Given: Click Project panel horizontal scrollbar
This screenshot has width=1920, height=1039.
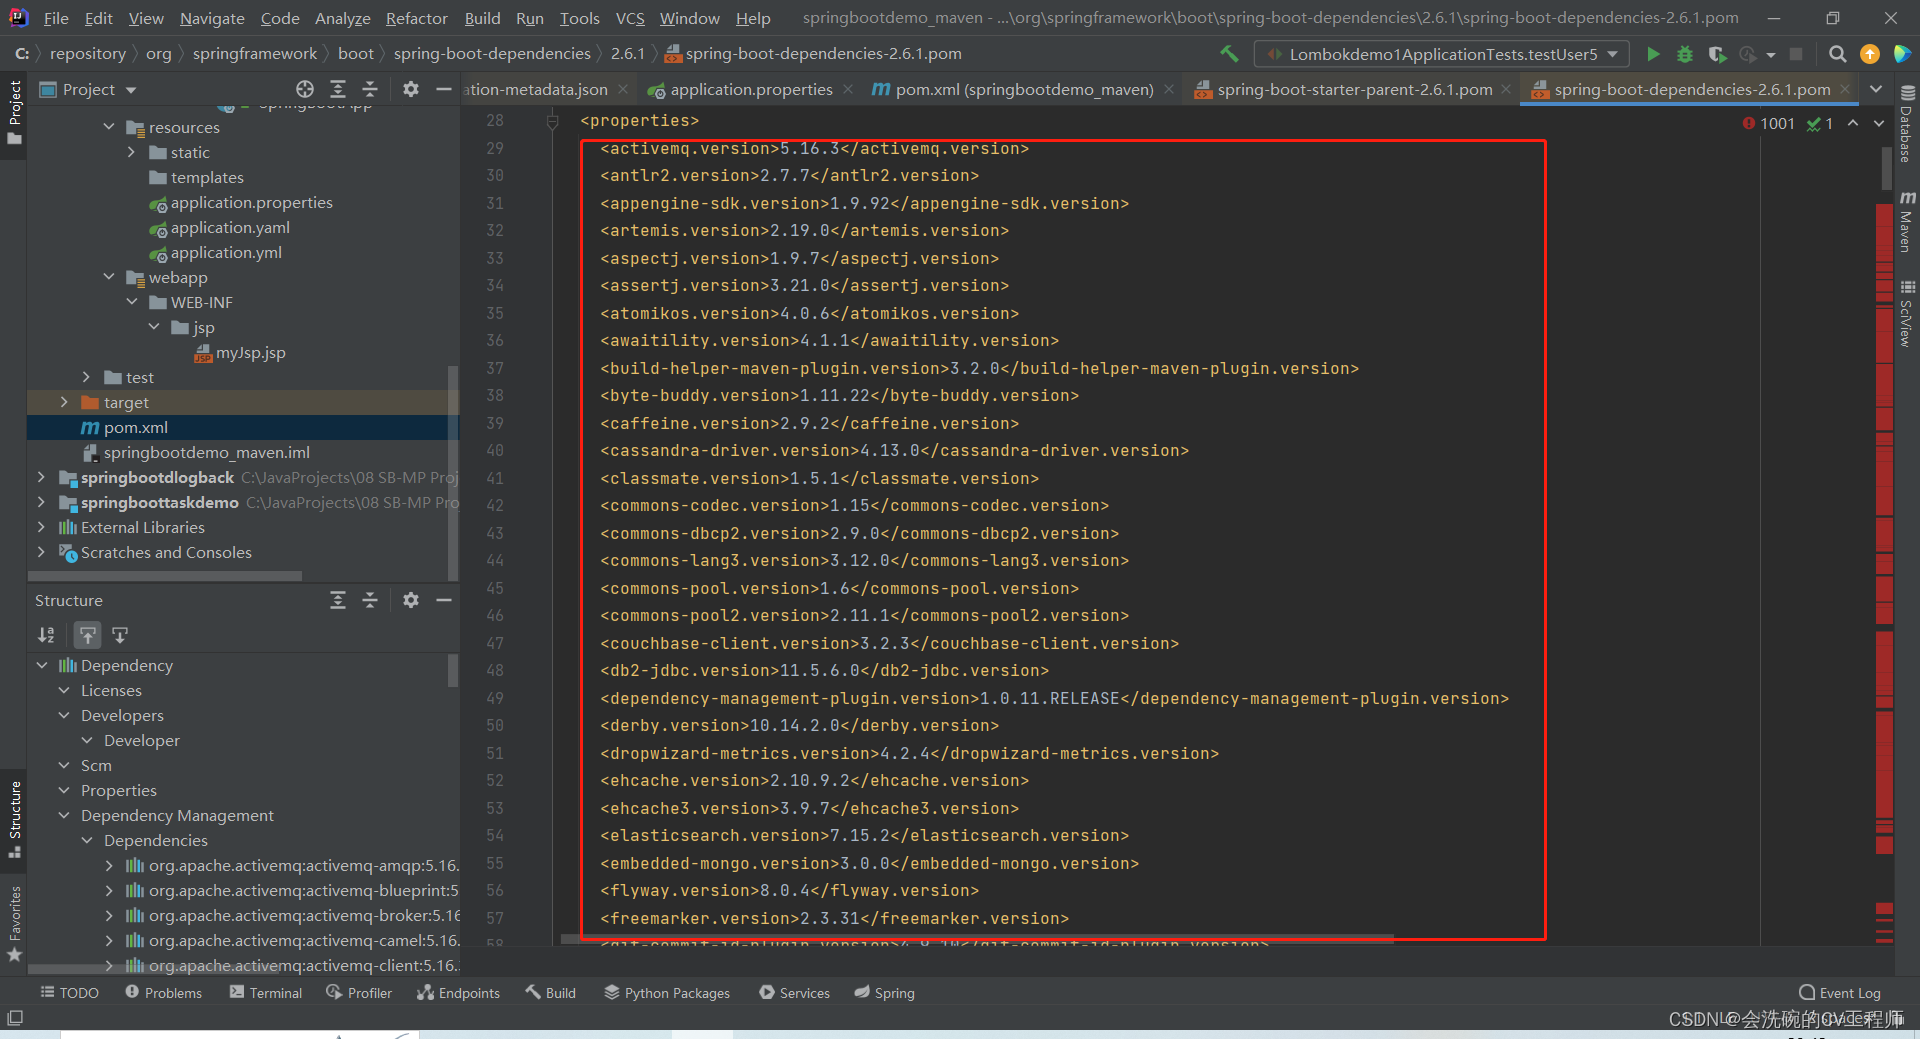Looking at the screenshot, I should (165, 576).
